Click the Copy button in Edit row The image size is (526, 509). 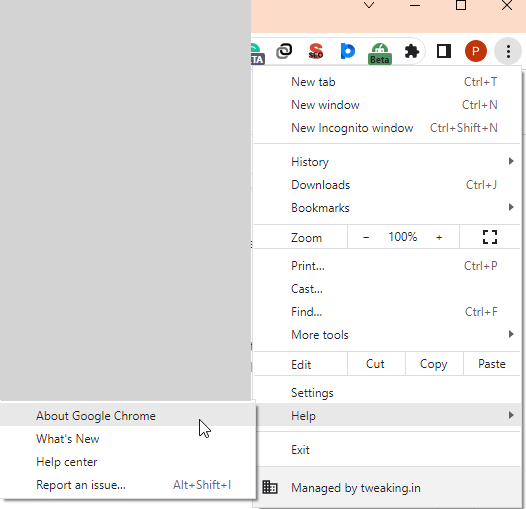(434, 364)
